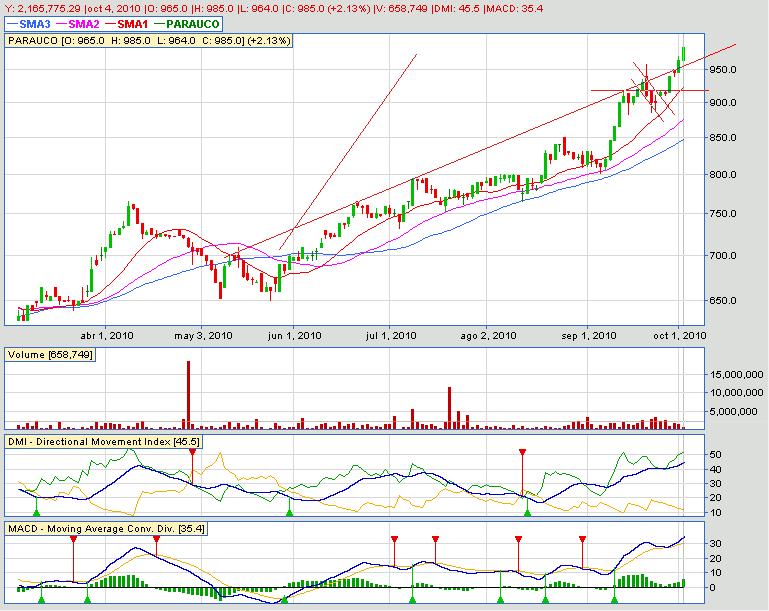The width and height of the screenshot is (769, 611).
Task: Click the 5,000,000 volume axis label
Action: [734, 412]
